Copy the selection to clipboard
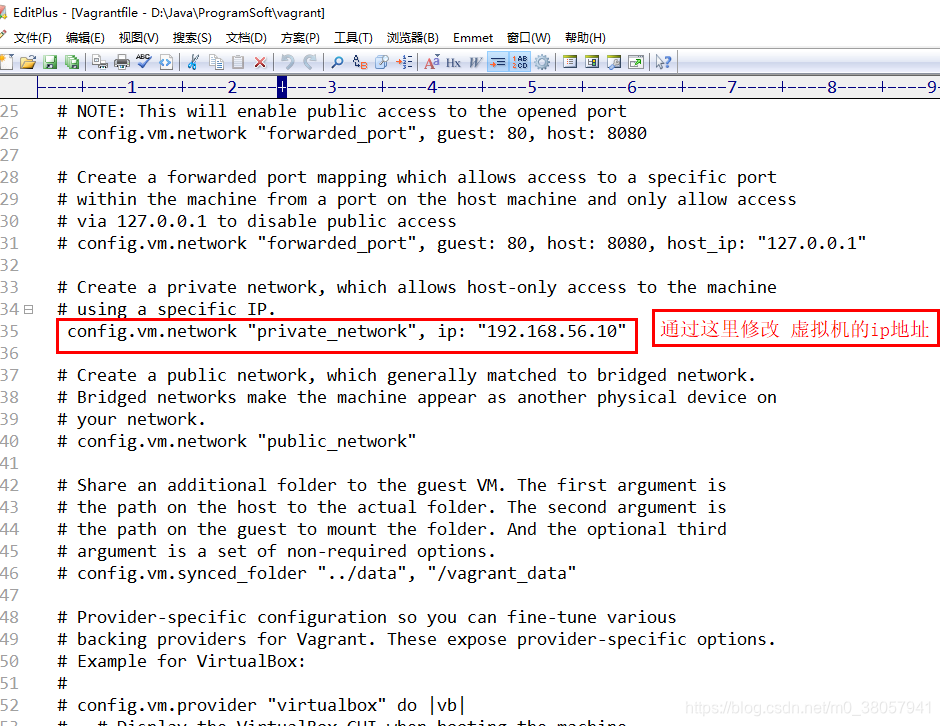This screenshot has width=940, height=726. [216, 62]
